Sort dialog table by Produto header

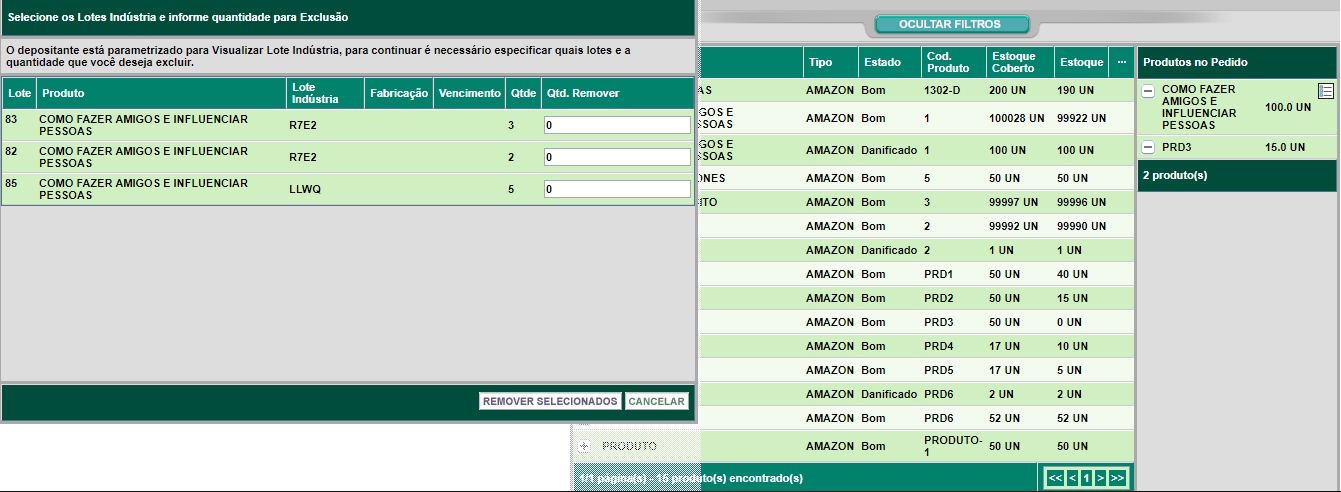tap(161, 93)
